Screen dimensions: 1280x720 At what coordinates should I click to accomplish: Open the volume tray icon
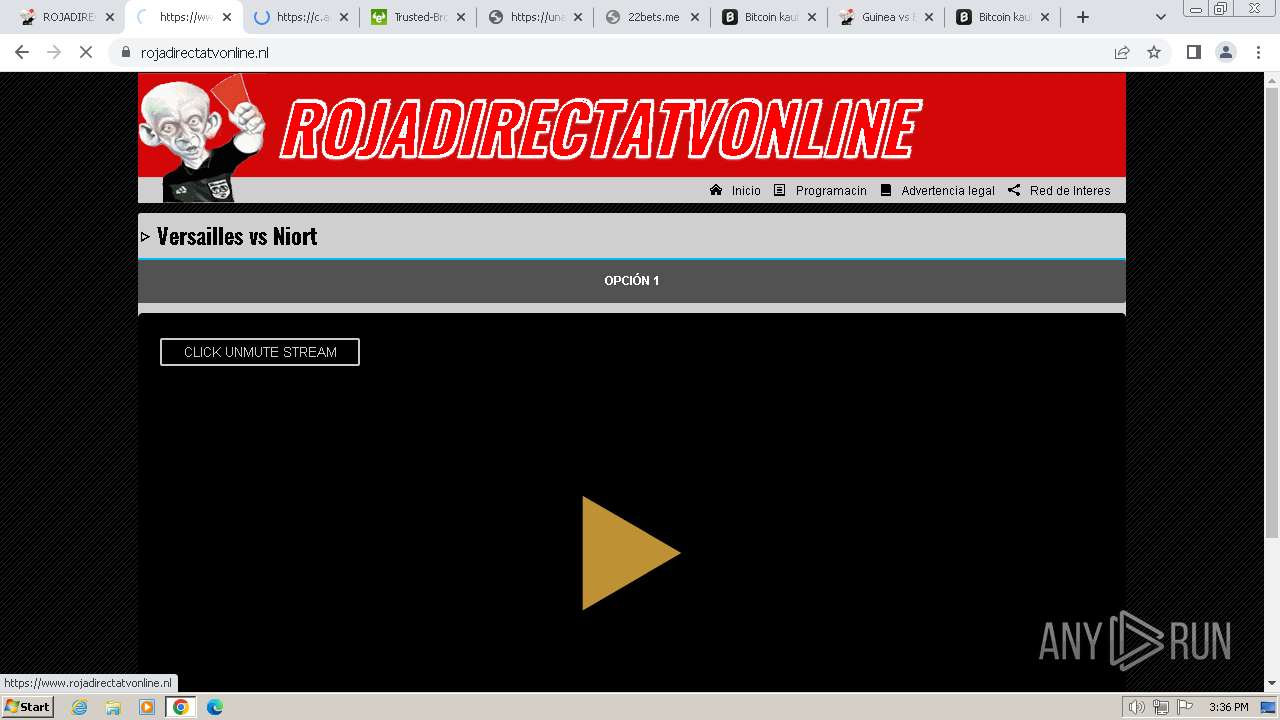click(x=1137, y=707)
